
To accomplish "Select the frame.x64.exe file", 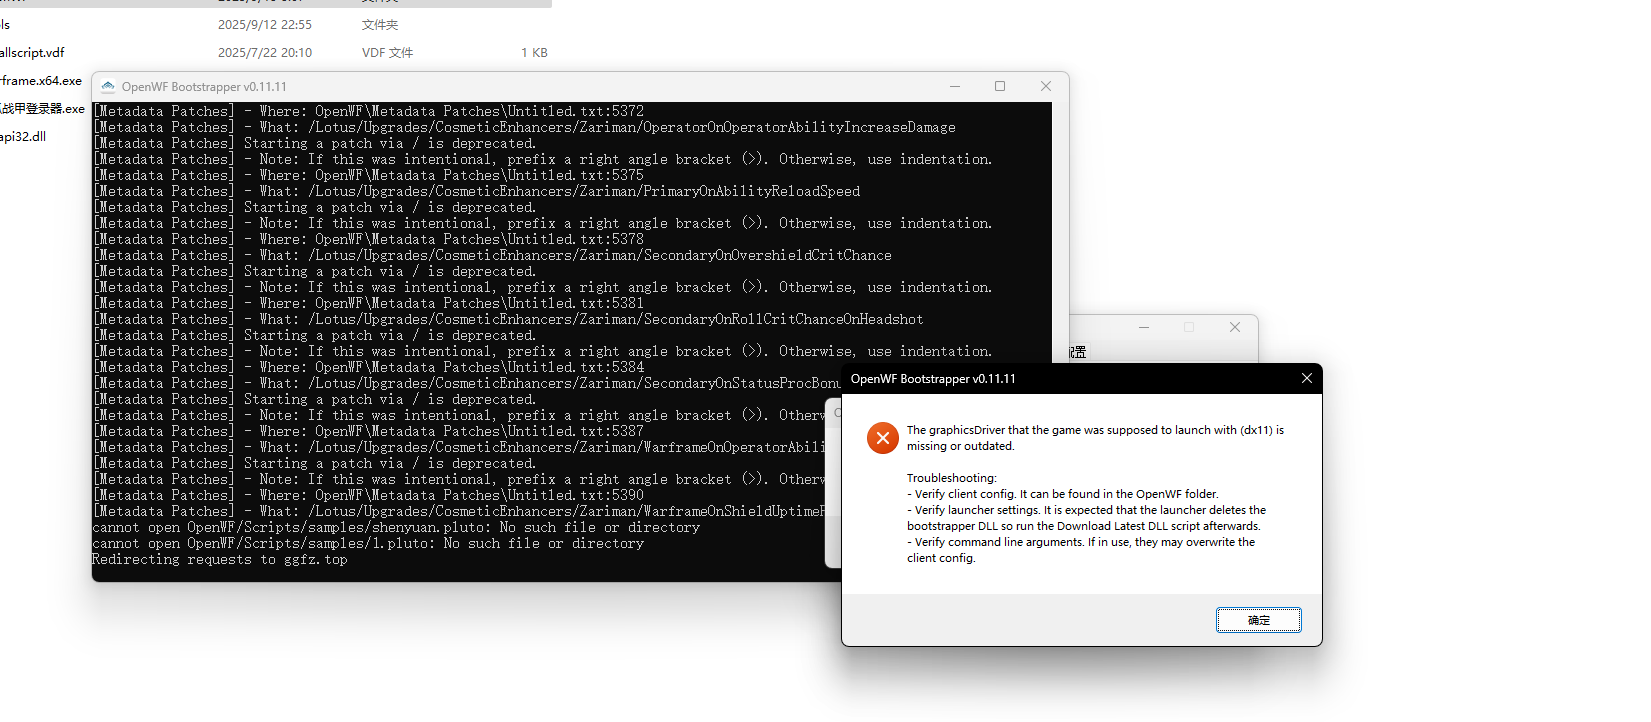I will point(41,80).
